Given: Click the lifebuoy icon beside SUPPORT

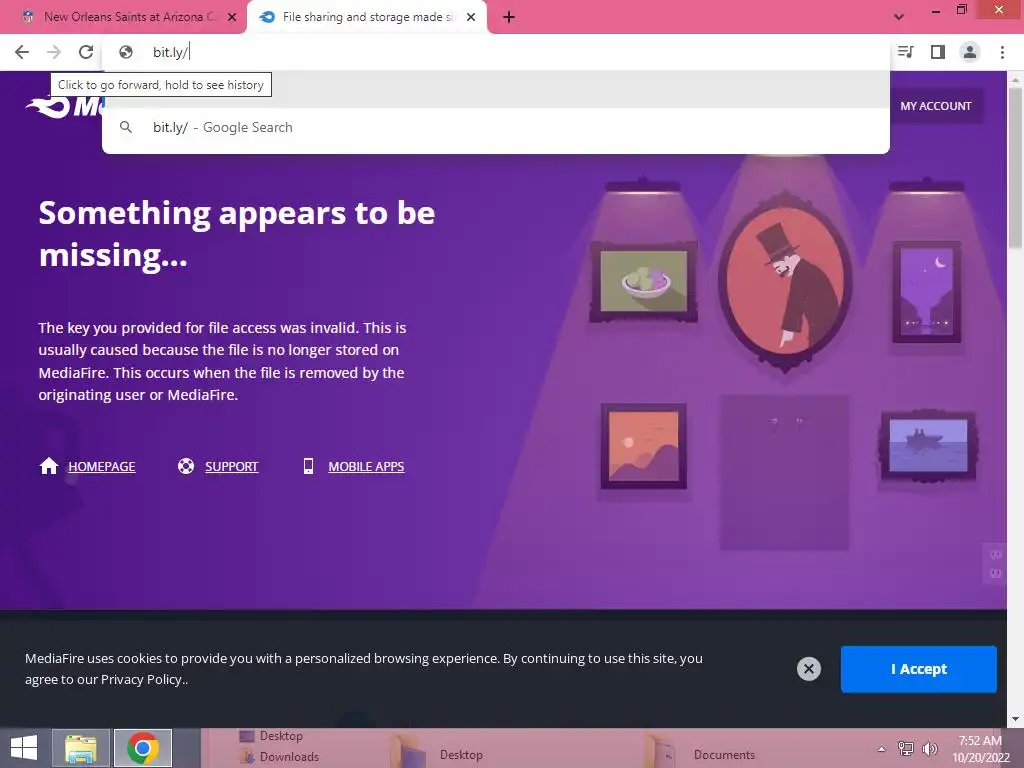Looking at the screenshot, I should [186, 466].
